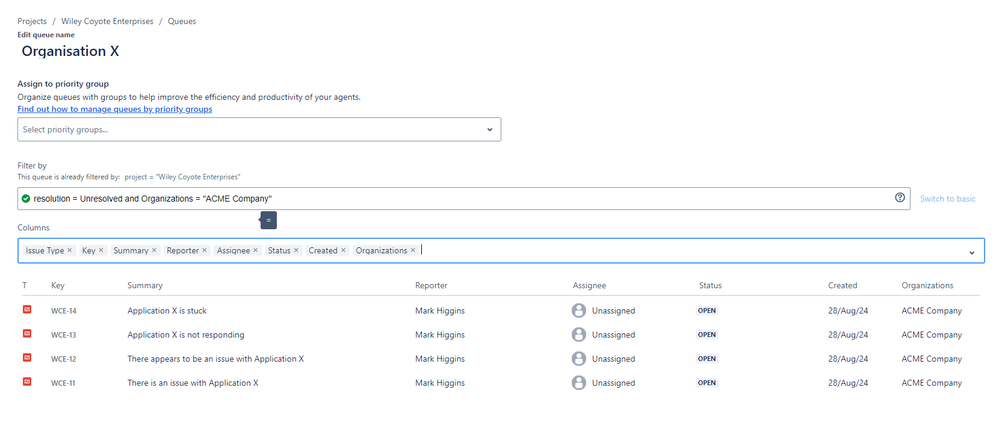Select summary 'Application X is not responding'
Viewport: 999px width, 423px height.
[x=185, y=334]
